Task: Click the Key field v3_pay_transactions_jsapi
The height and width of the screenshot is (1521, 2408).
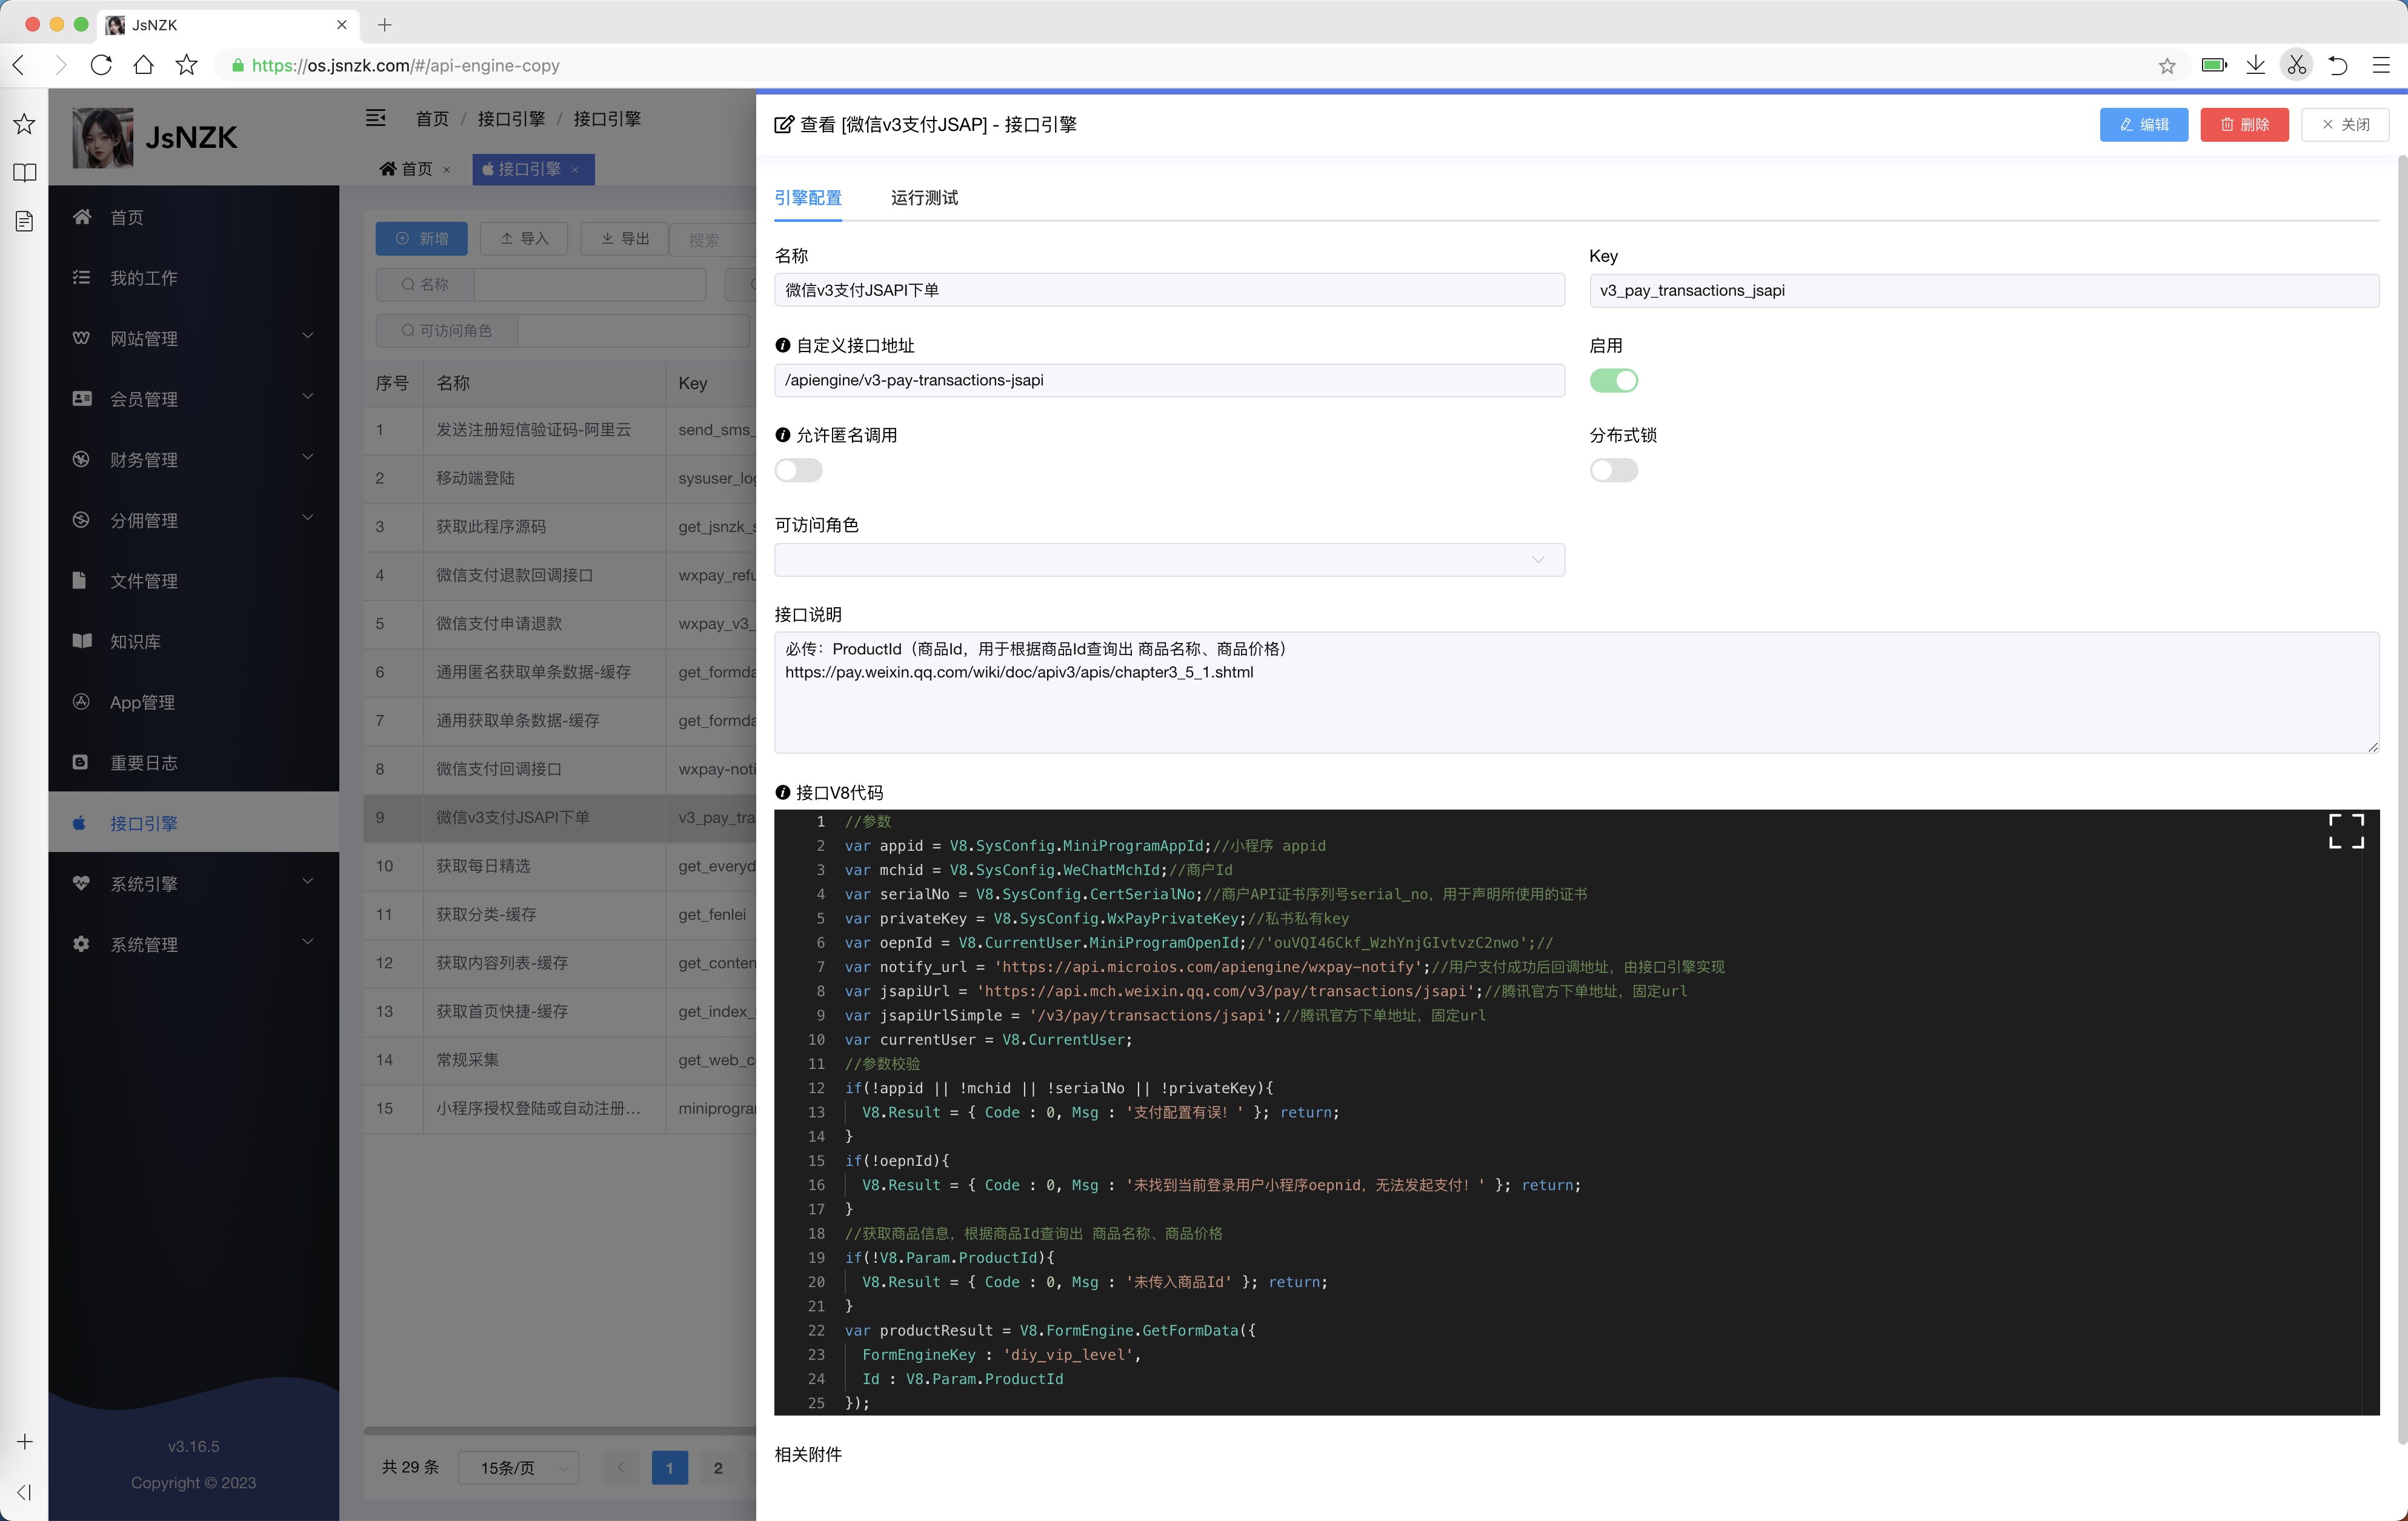Action: click(1983, 291)
